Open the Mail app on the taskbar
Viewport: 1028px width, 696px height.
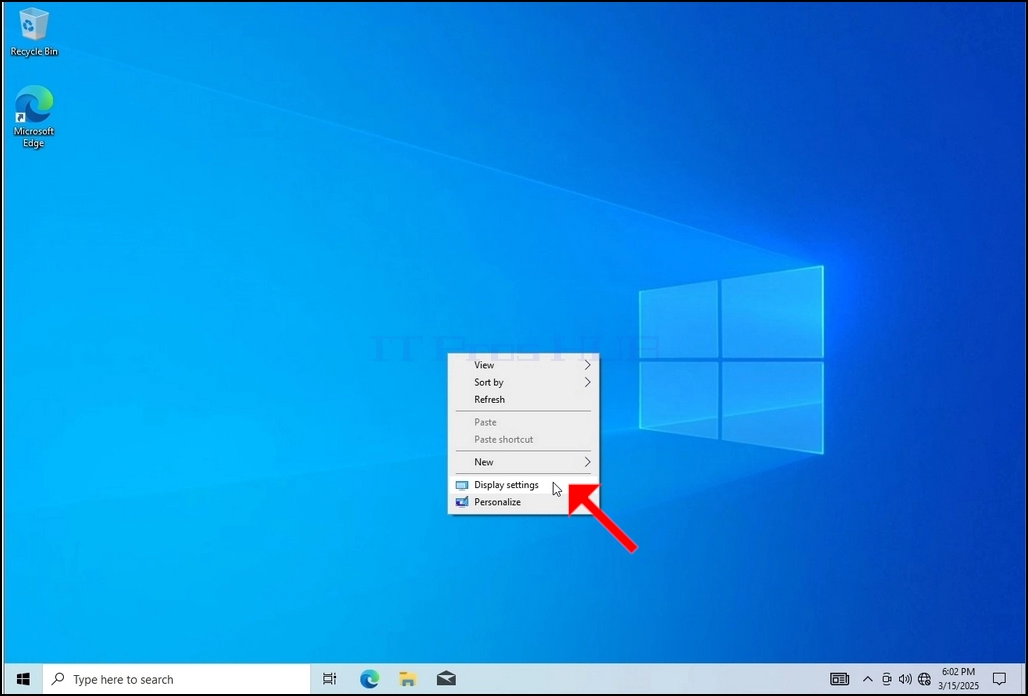446,679
